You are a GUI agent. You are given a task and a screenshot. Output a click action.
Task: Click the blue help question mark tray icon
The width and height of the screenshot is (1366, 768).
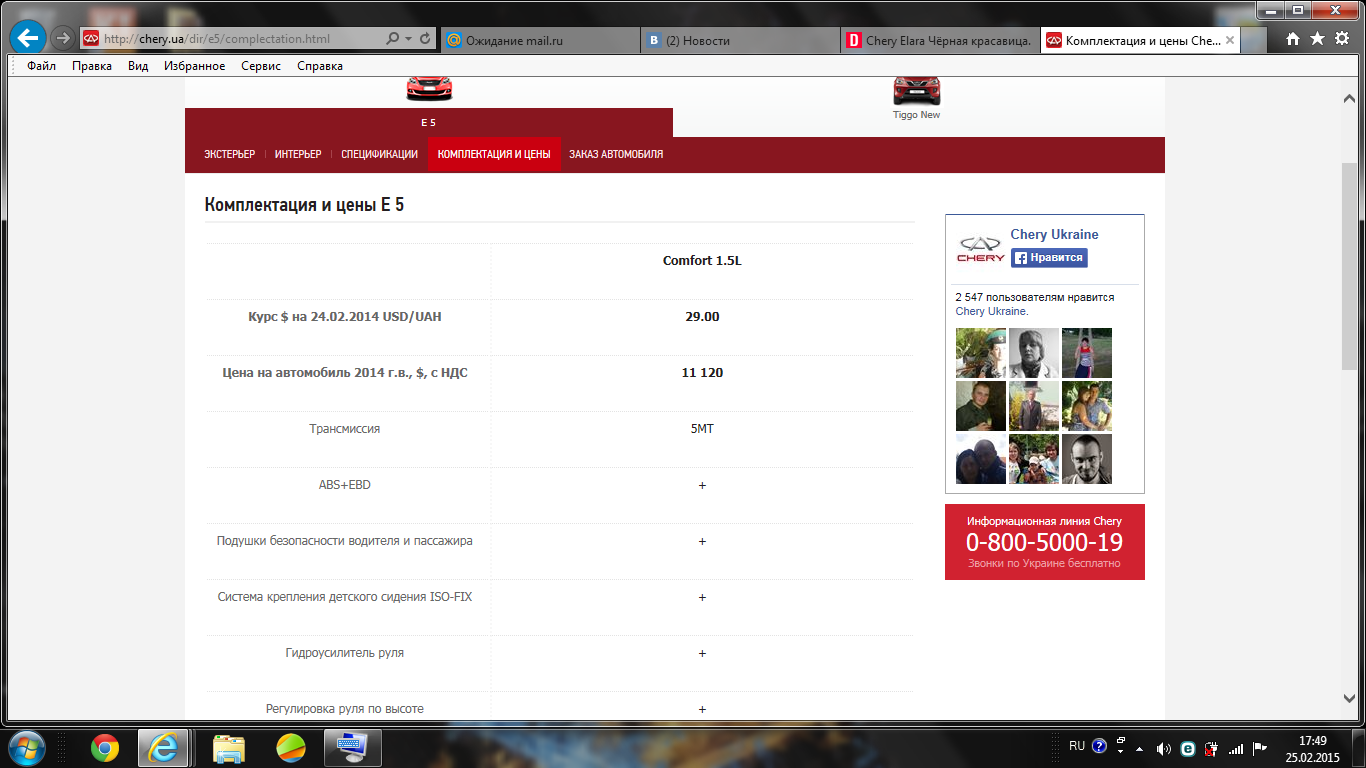coord(1099,746)
